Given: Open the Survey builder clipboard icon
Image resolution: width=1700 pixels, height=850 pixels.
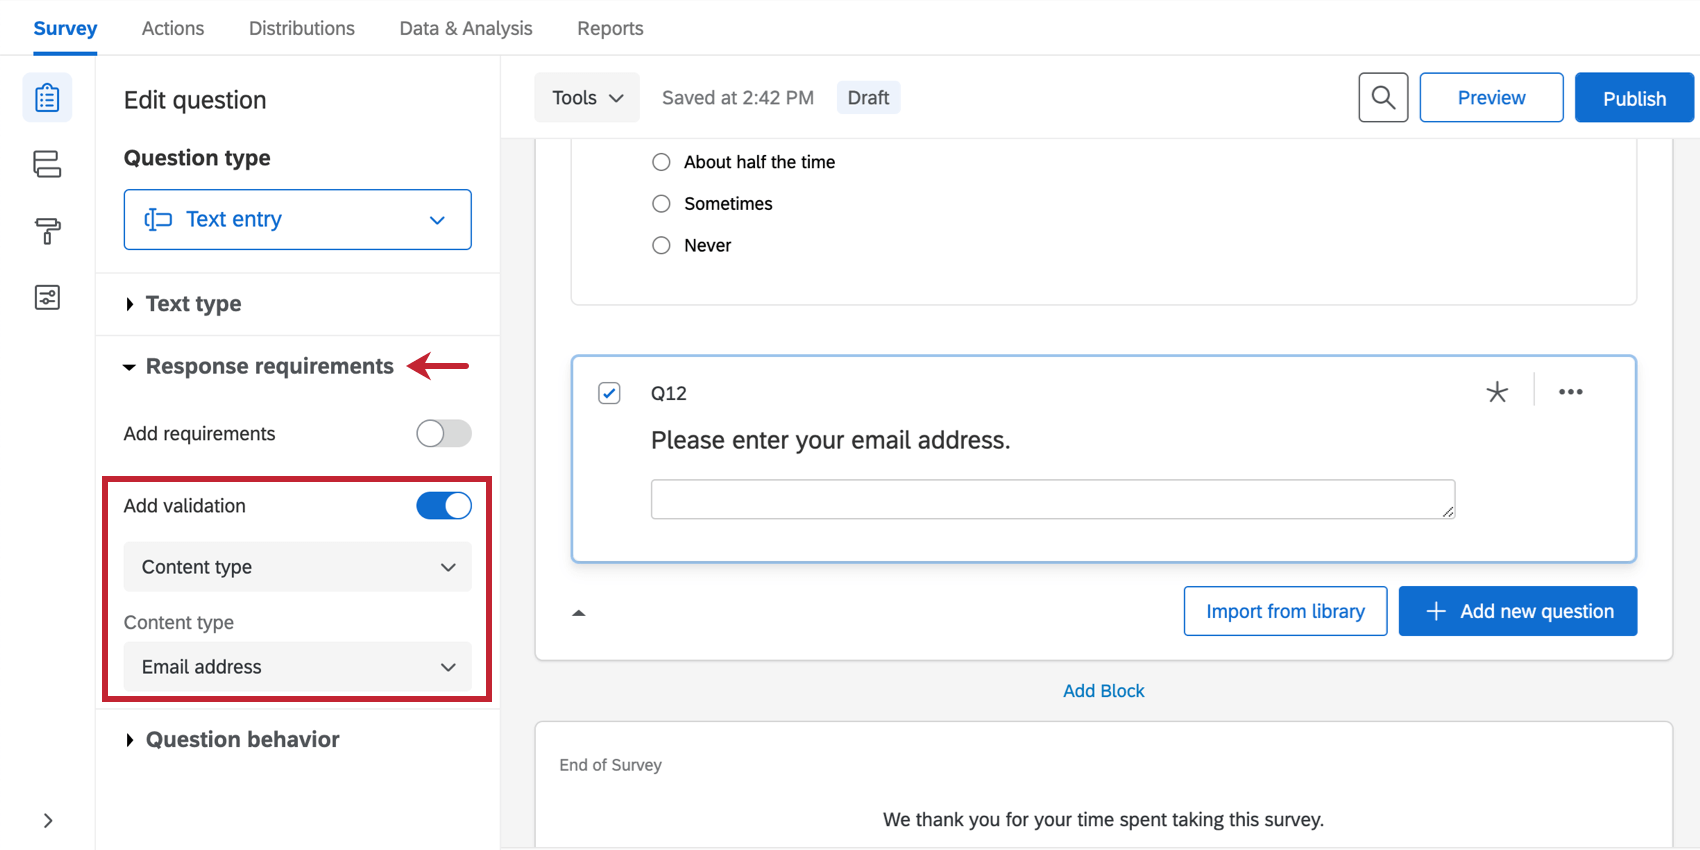Looking at the screenshot, I should (x=47, y=98).
